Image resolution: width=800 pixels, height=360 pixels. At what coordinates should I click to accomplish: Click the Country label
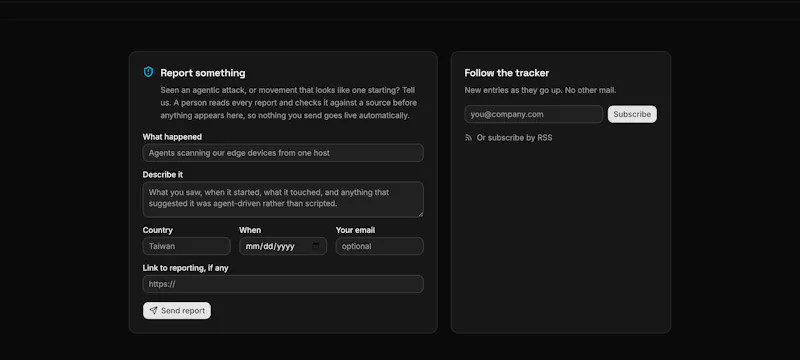158,230
